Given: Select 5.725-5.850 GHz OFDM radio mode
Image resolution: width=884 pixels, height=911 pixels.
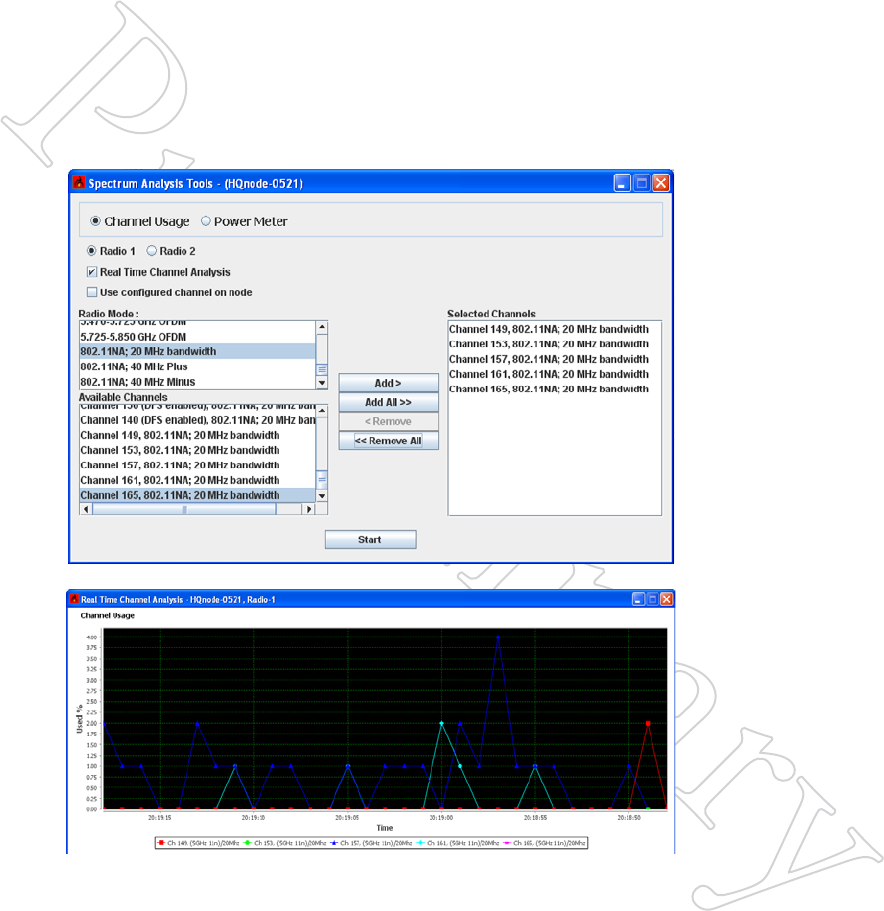Looking at the screenshot, I should 197,337.
